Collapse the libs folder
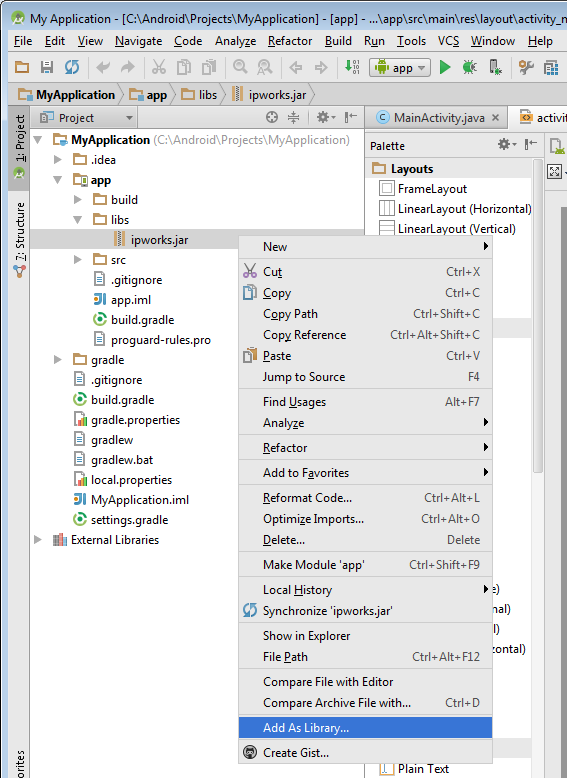Image resolution: width=567 pixels, height=778 pixels. 77,219
